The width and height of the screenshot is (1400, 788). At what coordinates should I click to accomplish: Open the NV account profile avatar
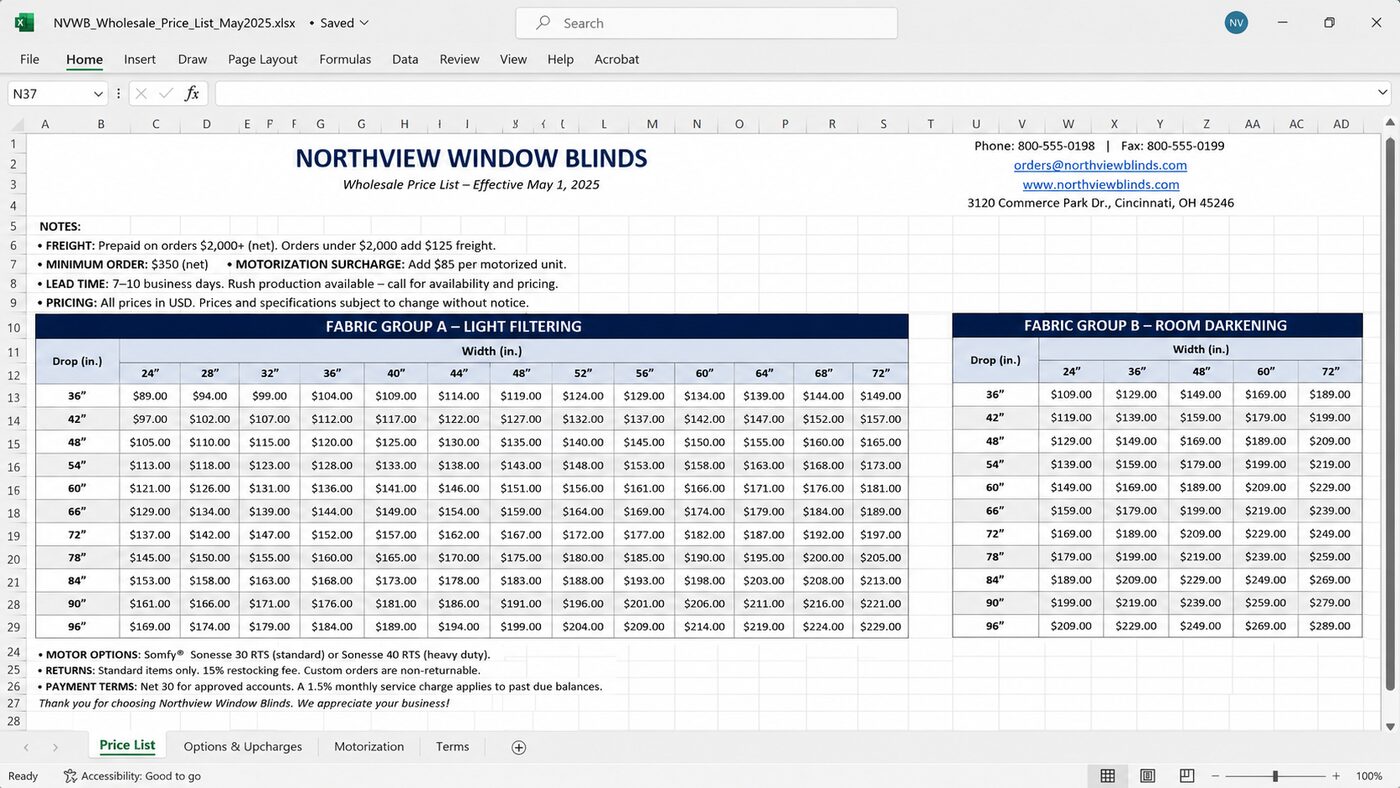click(1236, 22)
